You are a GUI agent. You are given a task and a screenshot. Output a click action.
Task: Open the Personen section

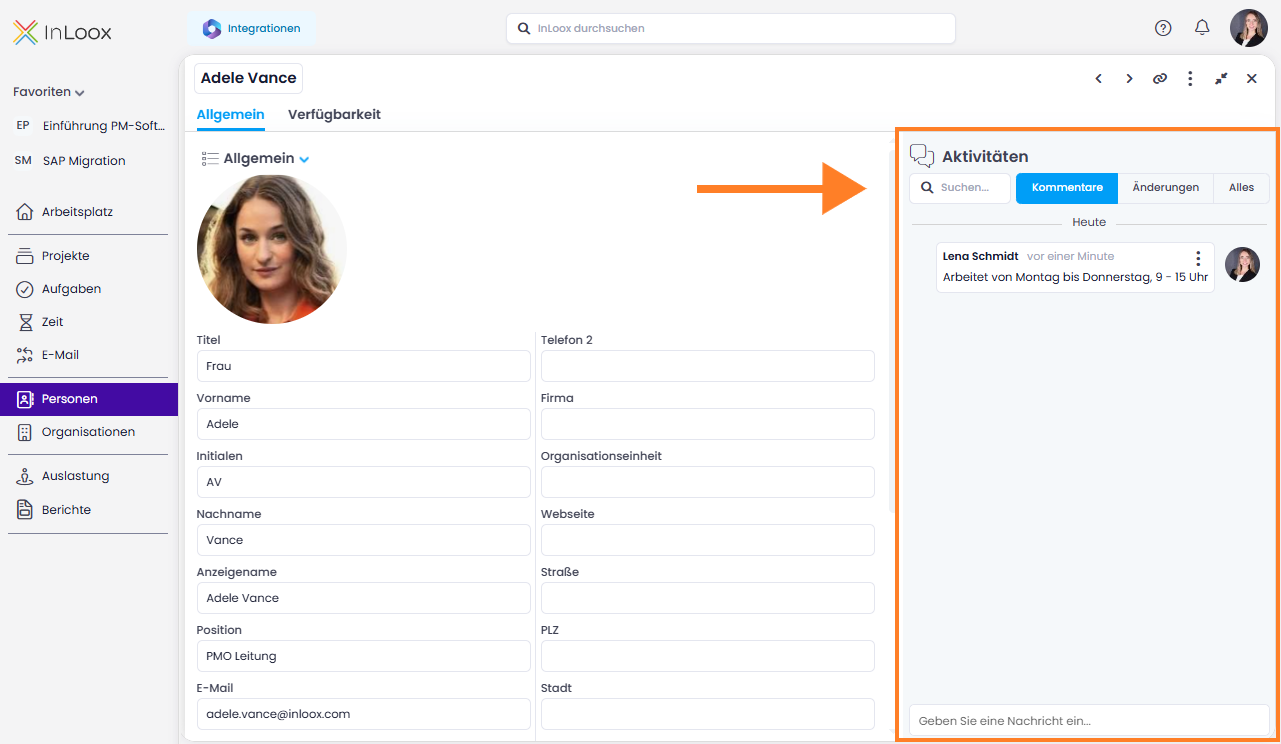click(89, 399)
